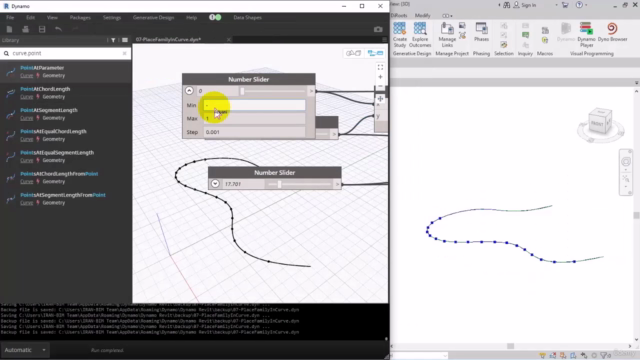Select PointAtChordLength search result

coord(65,93)
